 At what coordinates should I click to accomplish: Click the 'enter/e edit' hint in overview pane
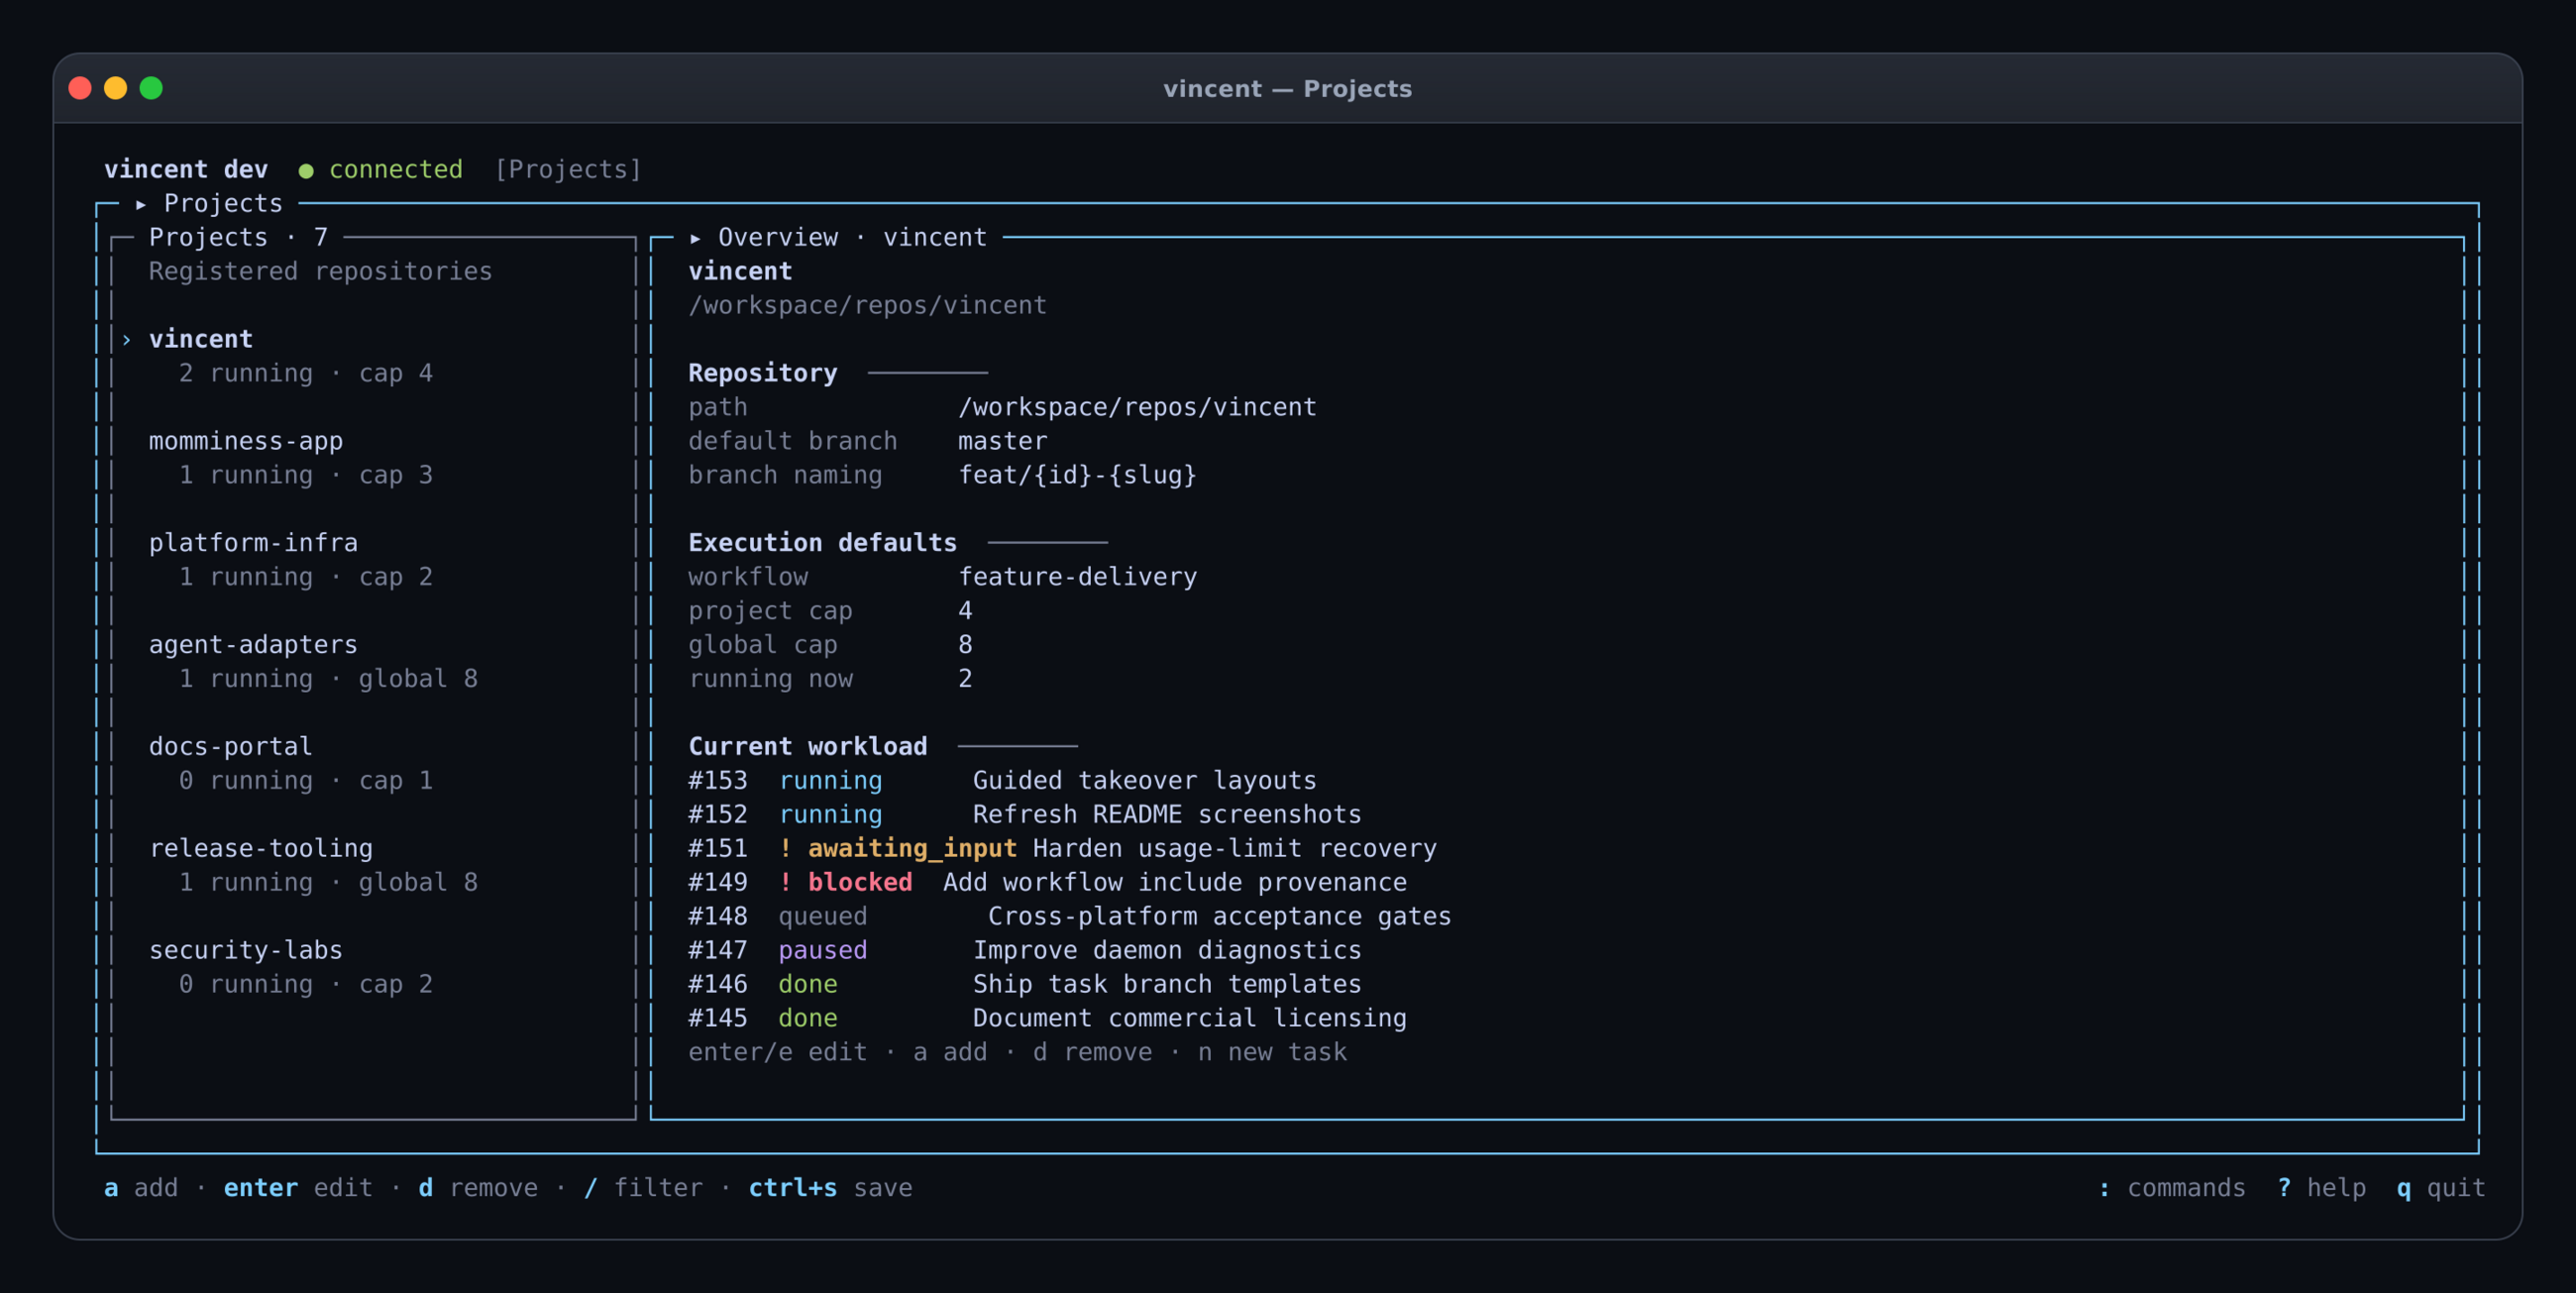tap(777, 1053)
